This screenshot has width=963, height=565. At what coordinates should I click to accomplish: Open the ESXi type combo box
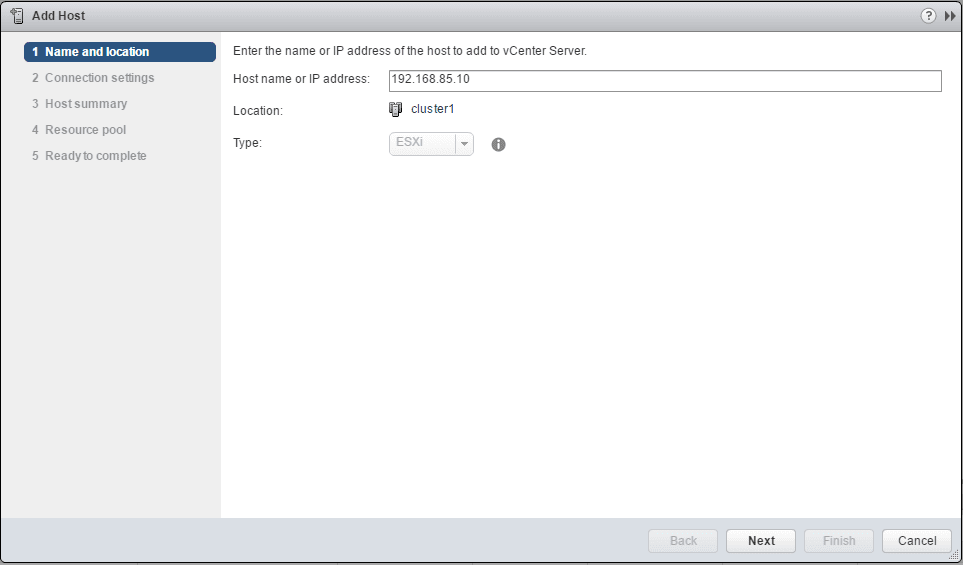coord(422,143)
